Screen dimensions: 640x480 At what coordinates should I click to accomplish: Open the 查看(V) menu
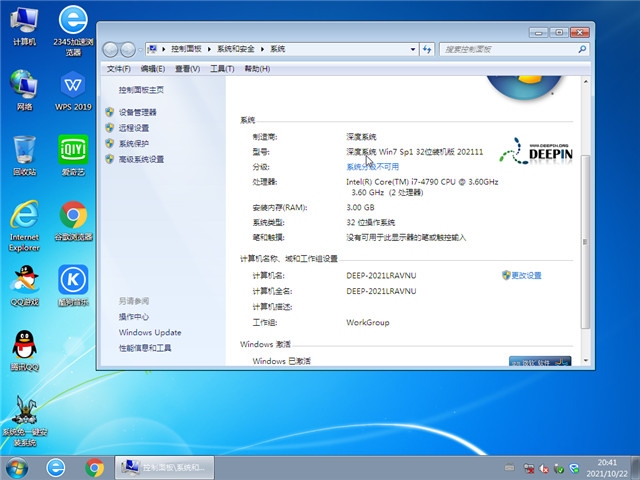187,69
